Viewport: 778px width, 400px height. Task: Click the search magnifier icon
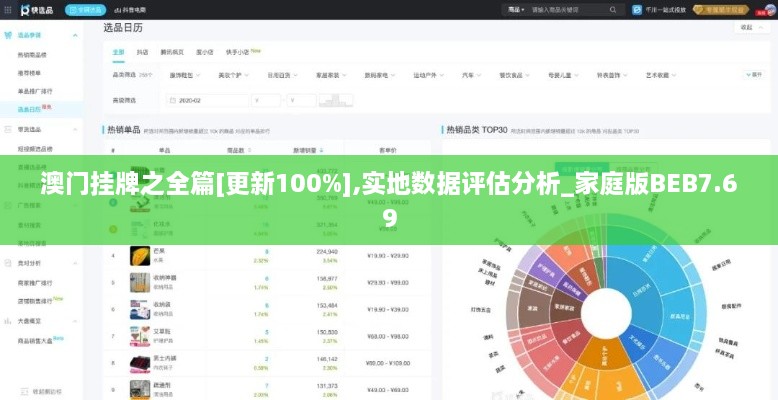pos(613,9)
